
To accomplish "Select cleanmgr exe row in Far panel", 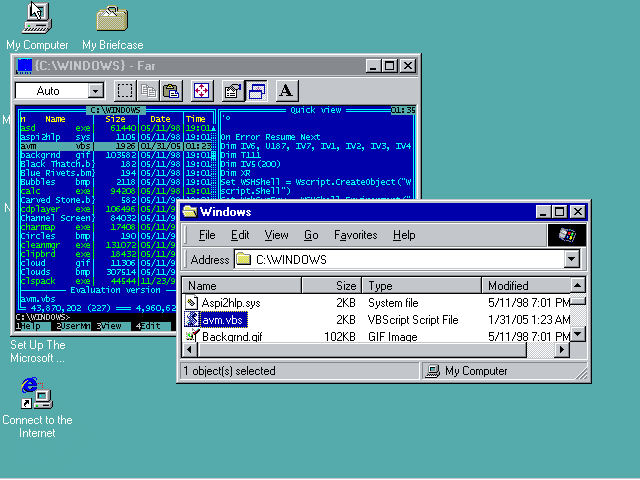I will pos(98,244).
